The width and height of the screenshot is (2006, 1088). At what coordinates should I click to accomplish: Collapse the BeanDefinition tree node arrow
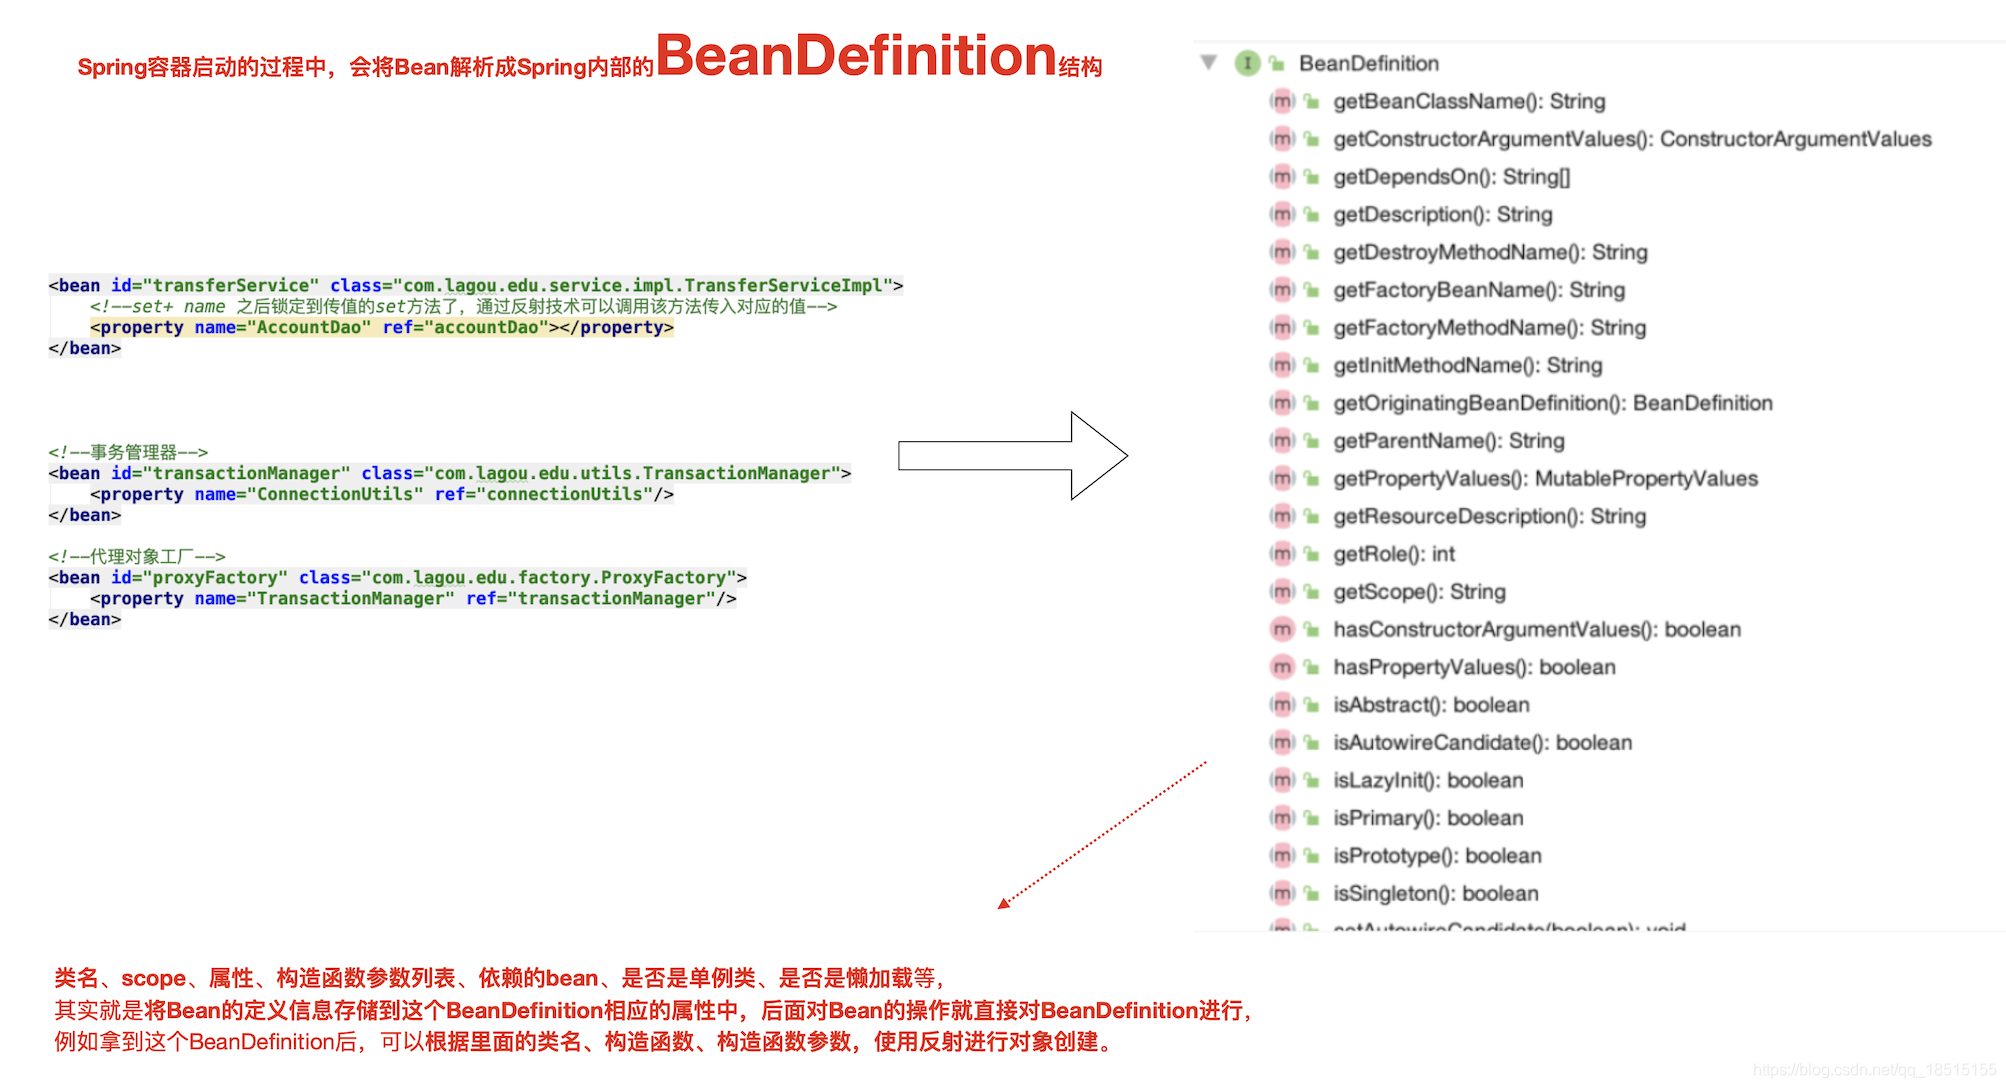click(1209, 63)
